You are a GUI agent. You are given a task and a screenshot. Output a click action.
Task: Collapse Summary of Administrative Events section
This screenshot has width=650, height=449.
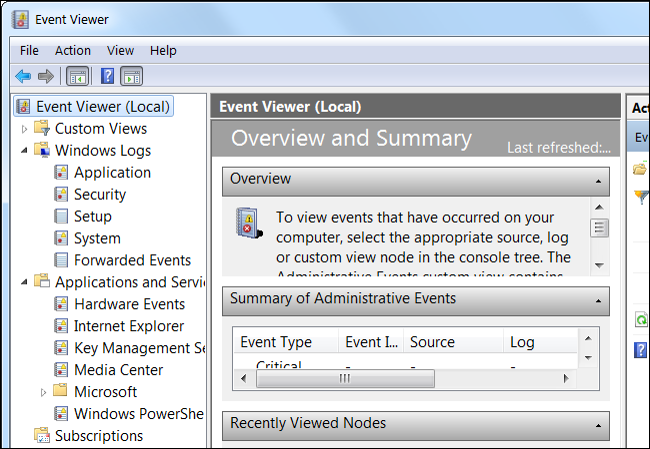[x=597, y=299]
